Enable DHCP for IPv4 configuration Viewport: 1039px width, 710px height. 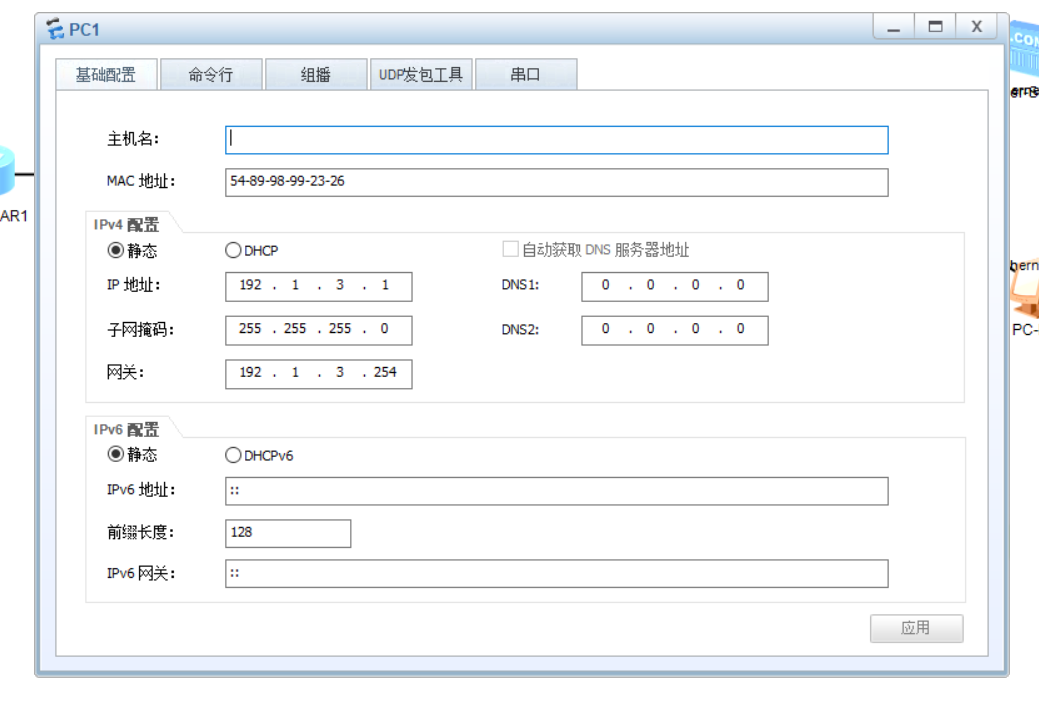(x=233, y=250)
